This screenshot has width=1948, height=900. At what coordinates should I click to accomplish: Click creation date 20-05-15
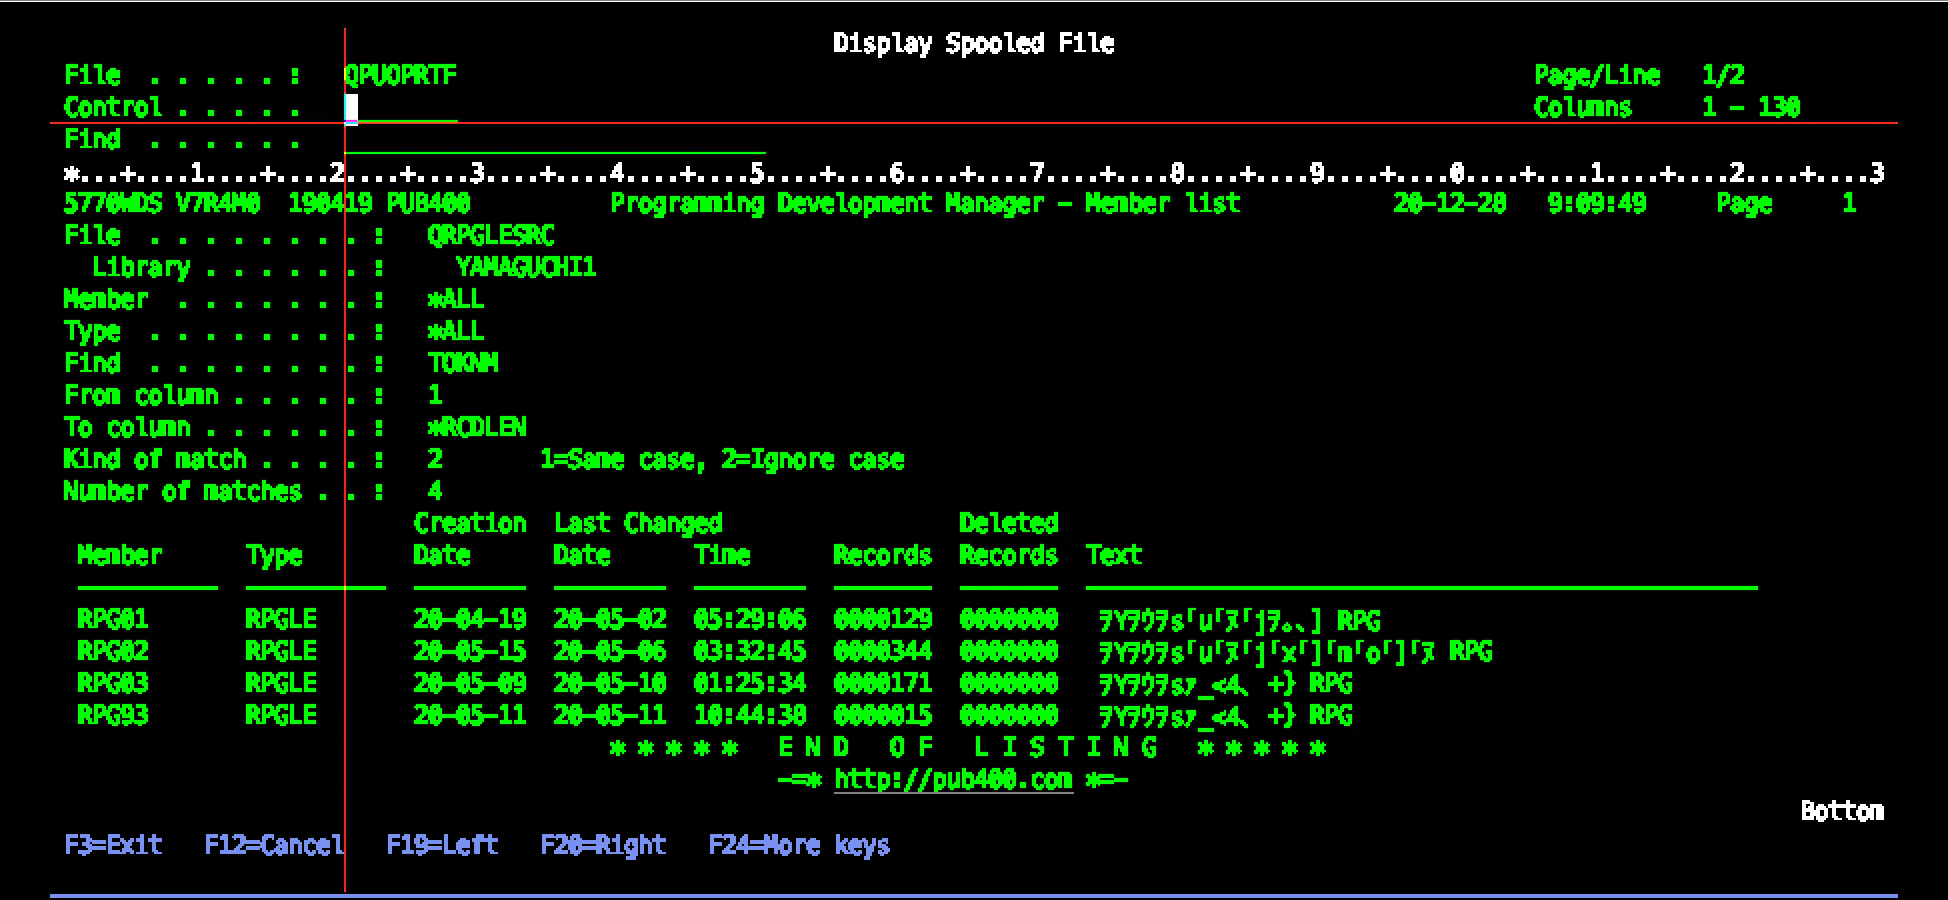[x=470, y=651]
